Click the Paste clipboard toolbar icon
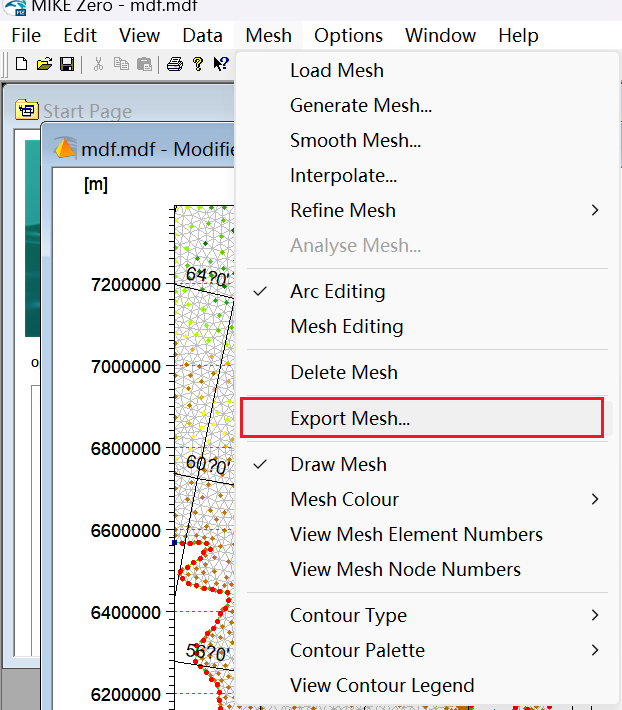 [x=144, y=64]
